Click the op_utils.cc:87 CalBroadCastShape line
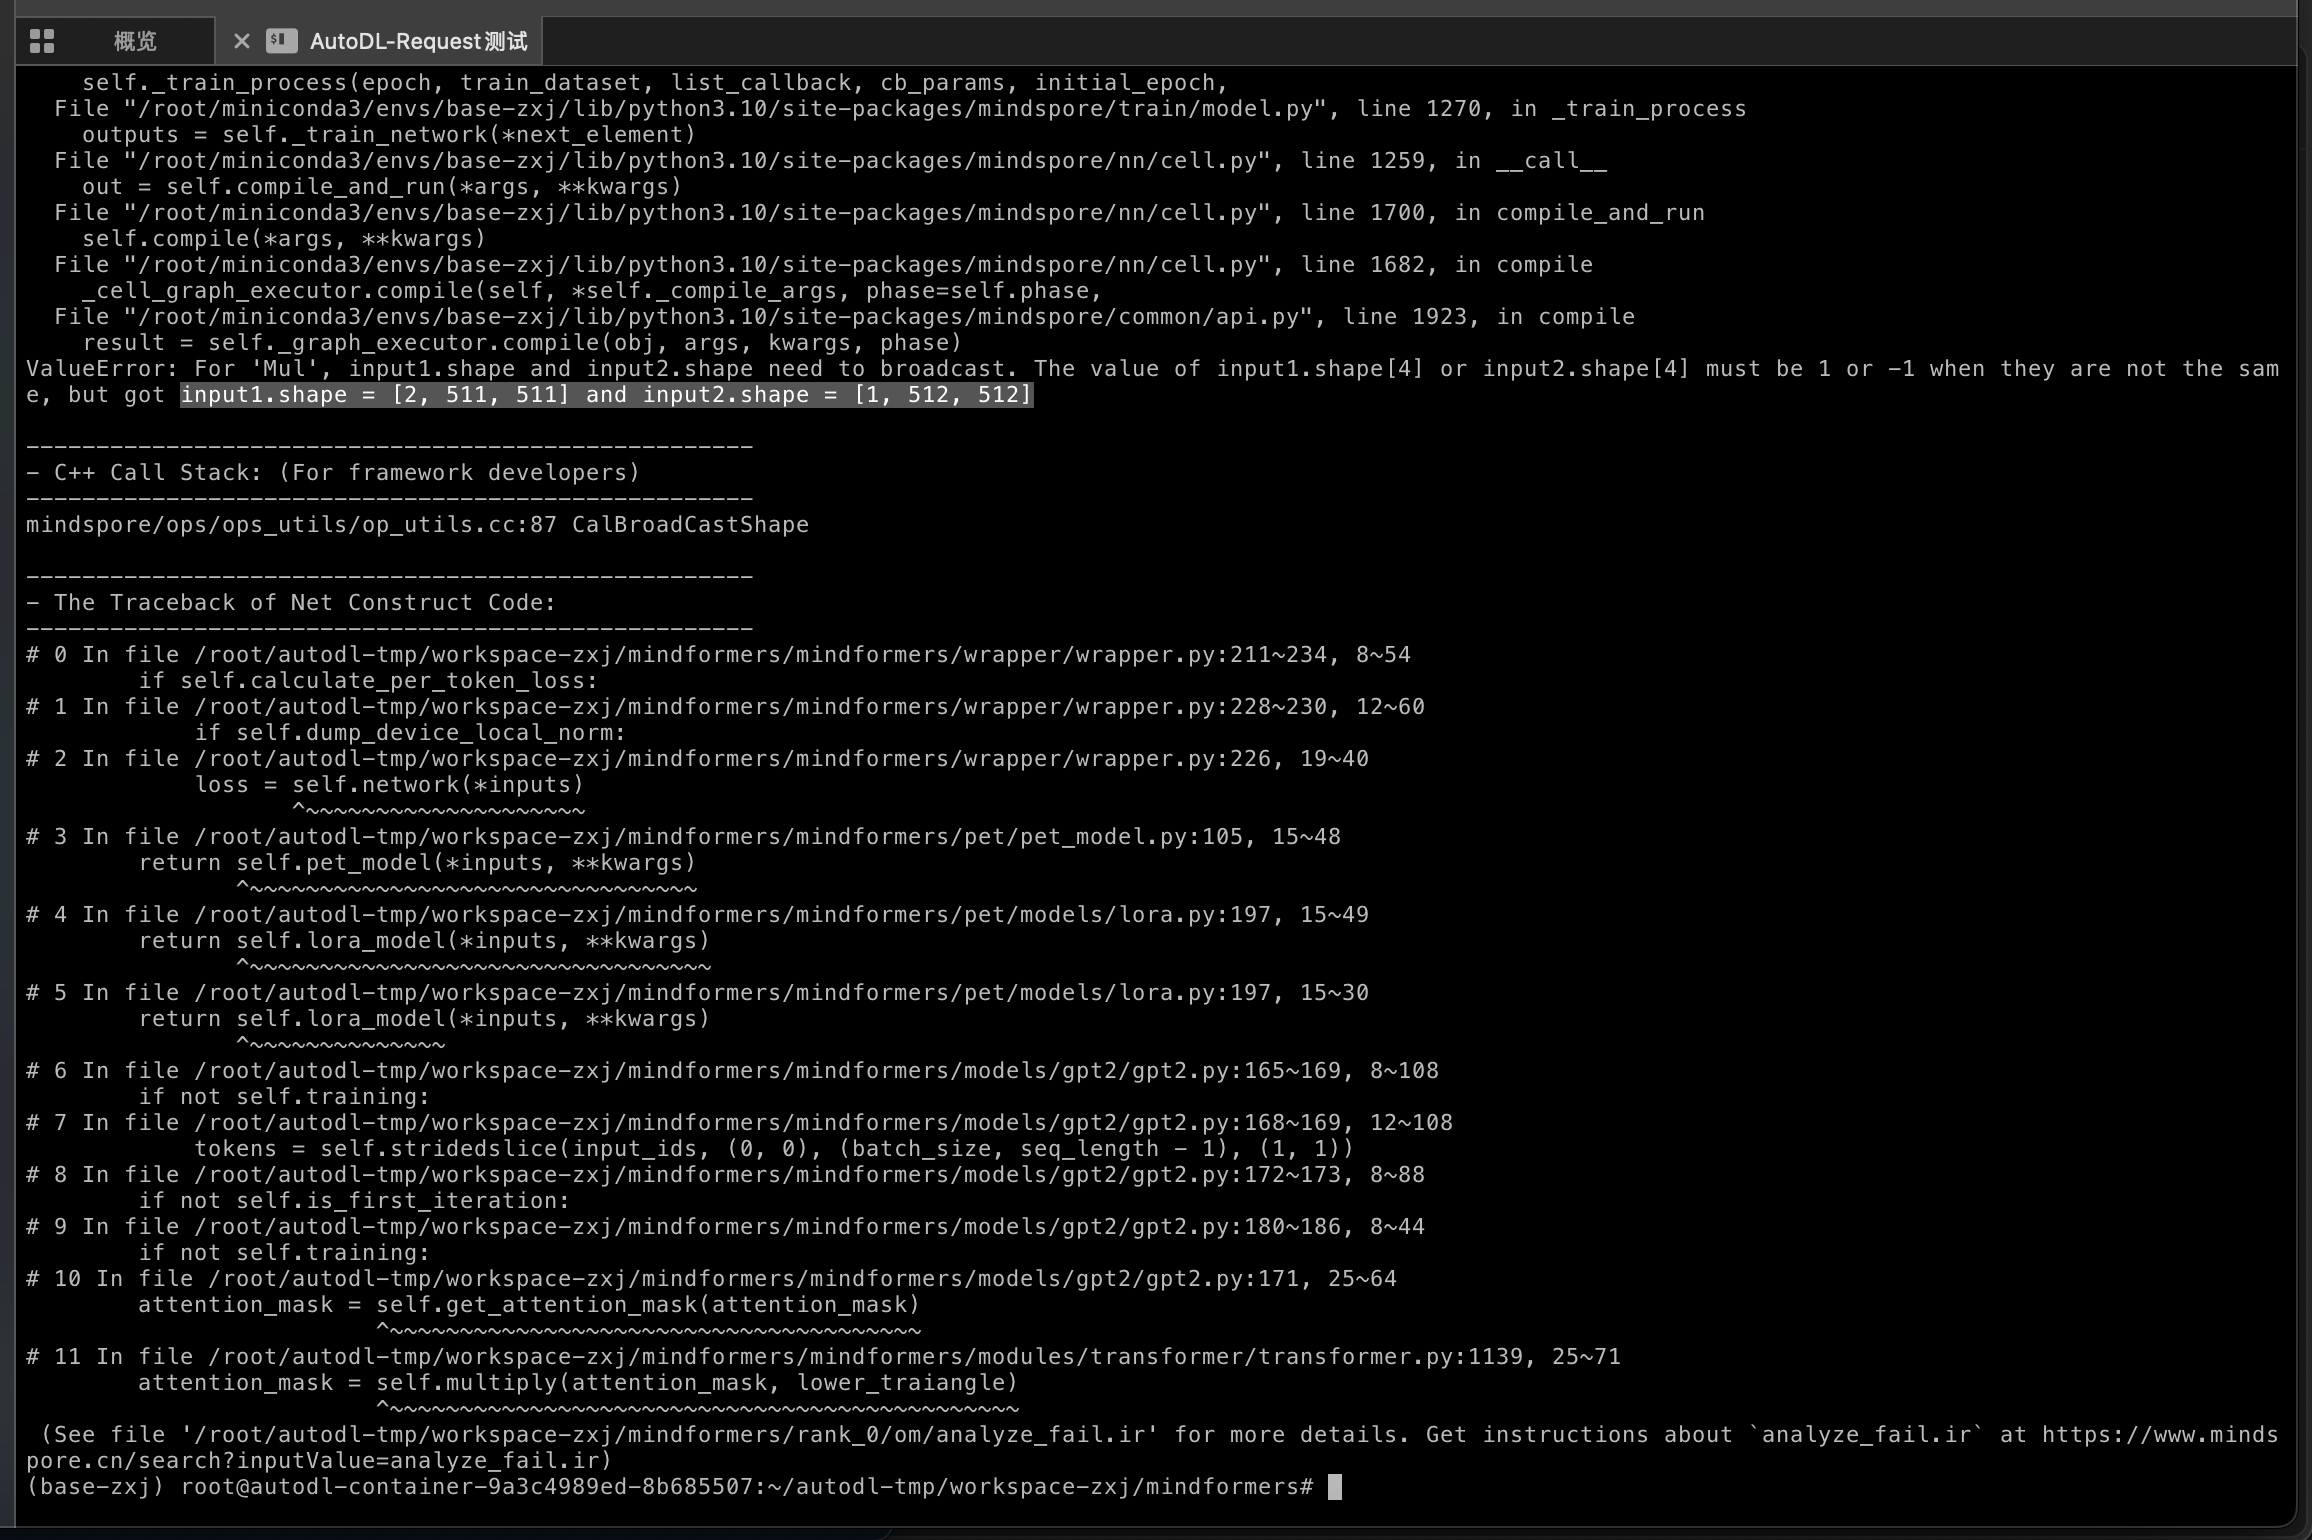Viewport: 2312px width, 1540px height. click(417, 525)
